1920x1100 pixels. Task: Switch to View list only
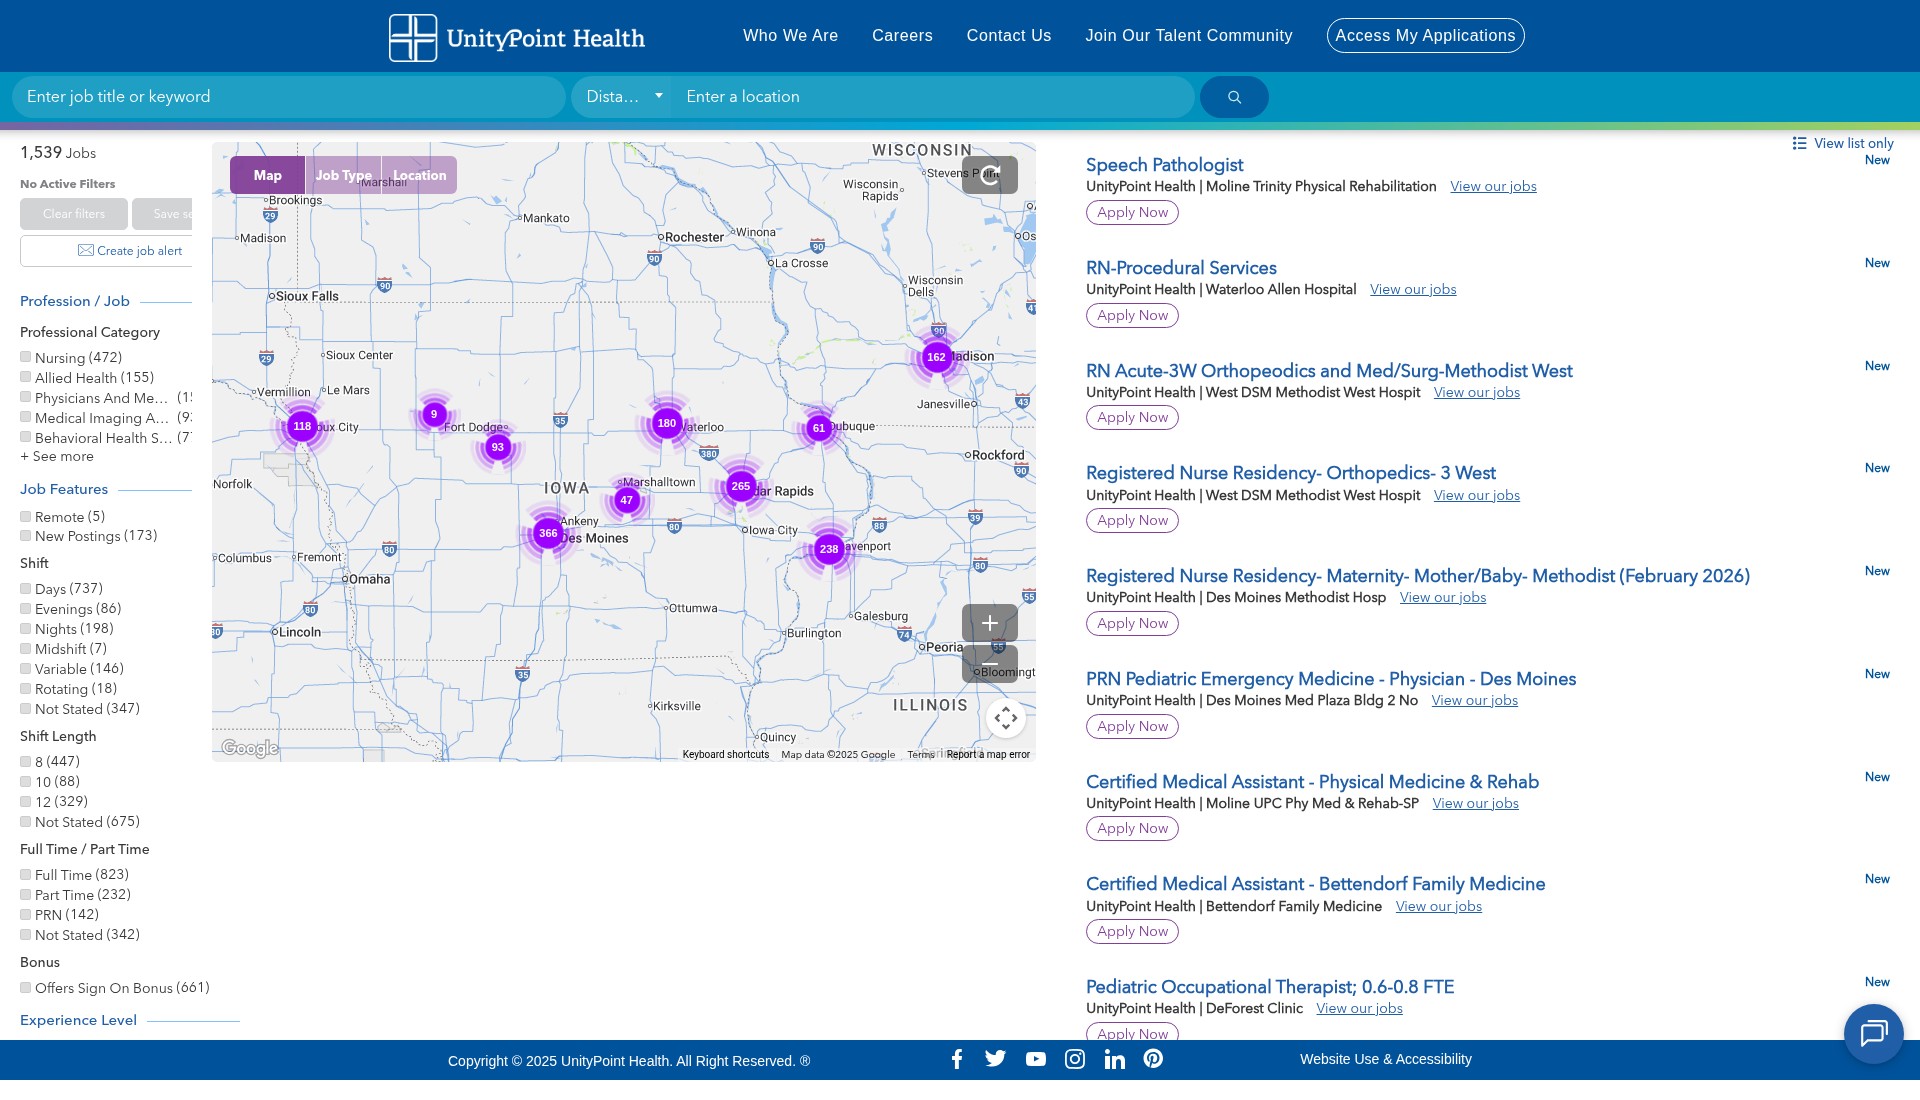click(1843, 143)
